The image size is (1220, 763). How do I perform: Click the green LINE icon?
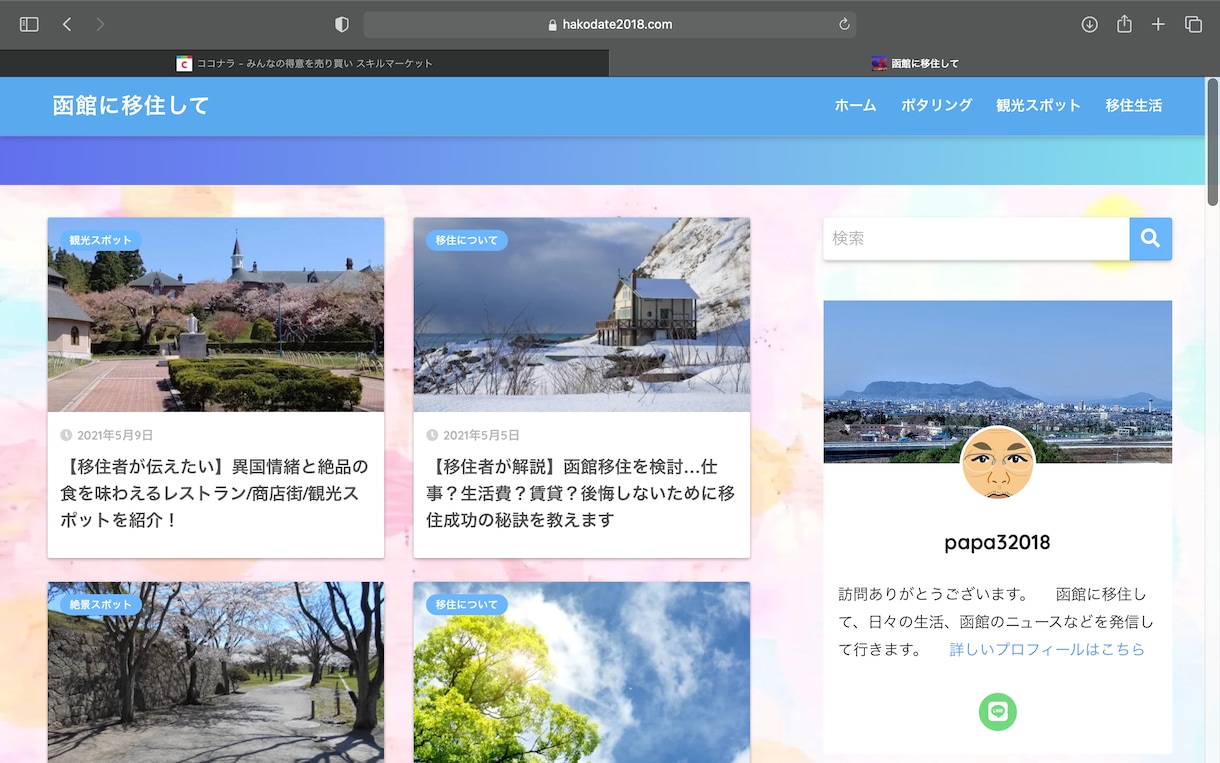pyautogui.click(x=997, y=712)
